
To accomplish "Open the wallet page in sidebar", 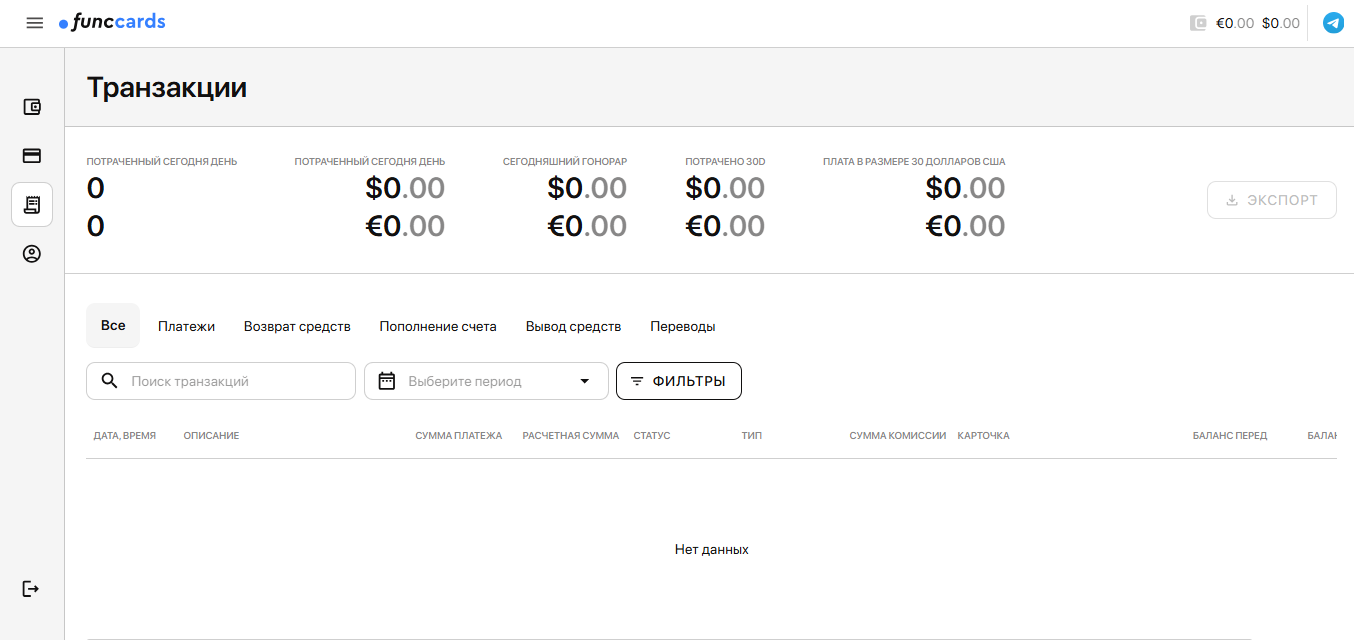I will tap(32, 107).
